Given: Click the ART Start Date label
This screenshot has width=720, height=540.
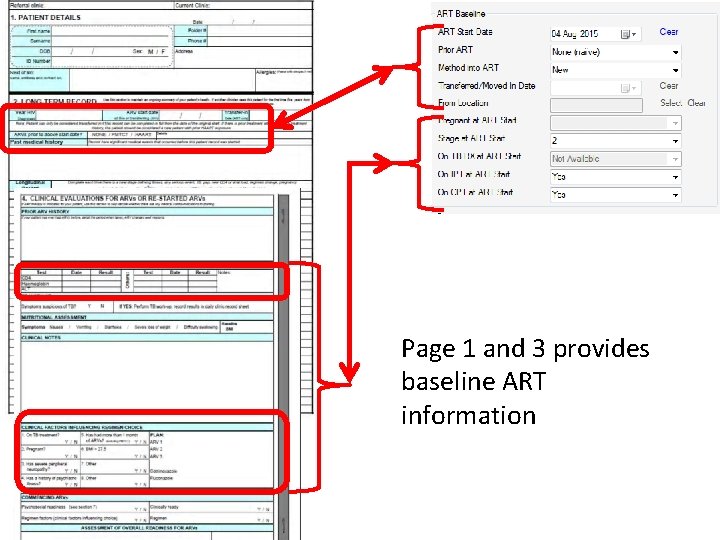Looking at the screenshot, I should pyautogui.click(x=465, y=32).
